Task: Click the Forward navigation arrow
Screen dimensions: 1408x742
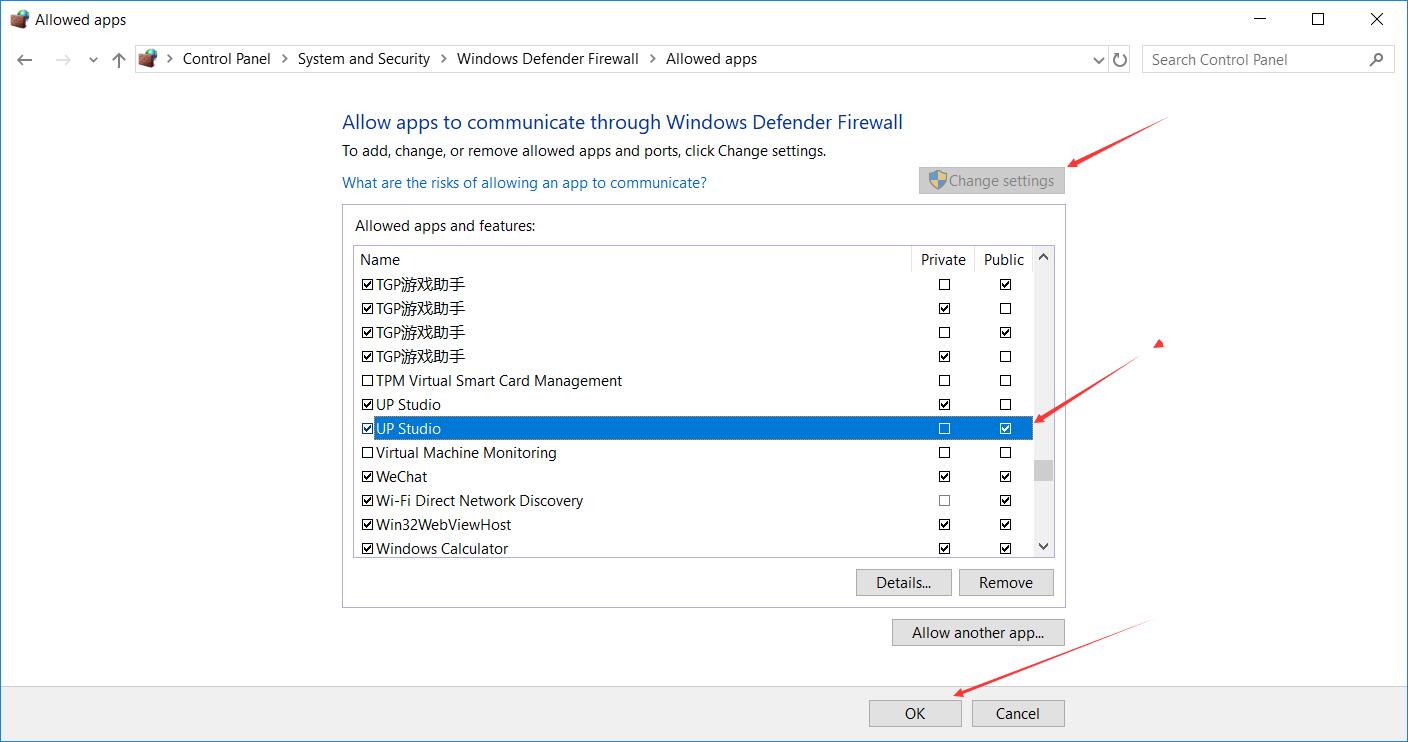Action: (x=63, y=60)
